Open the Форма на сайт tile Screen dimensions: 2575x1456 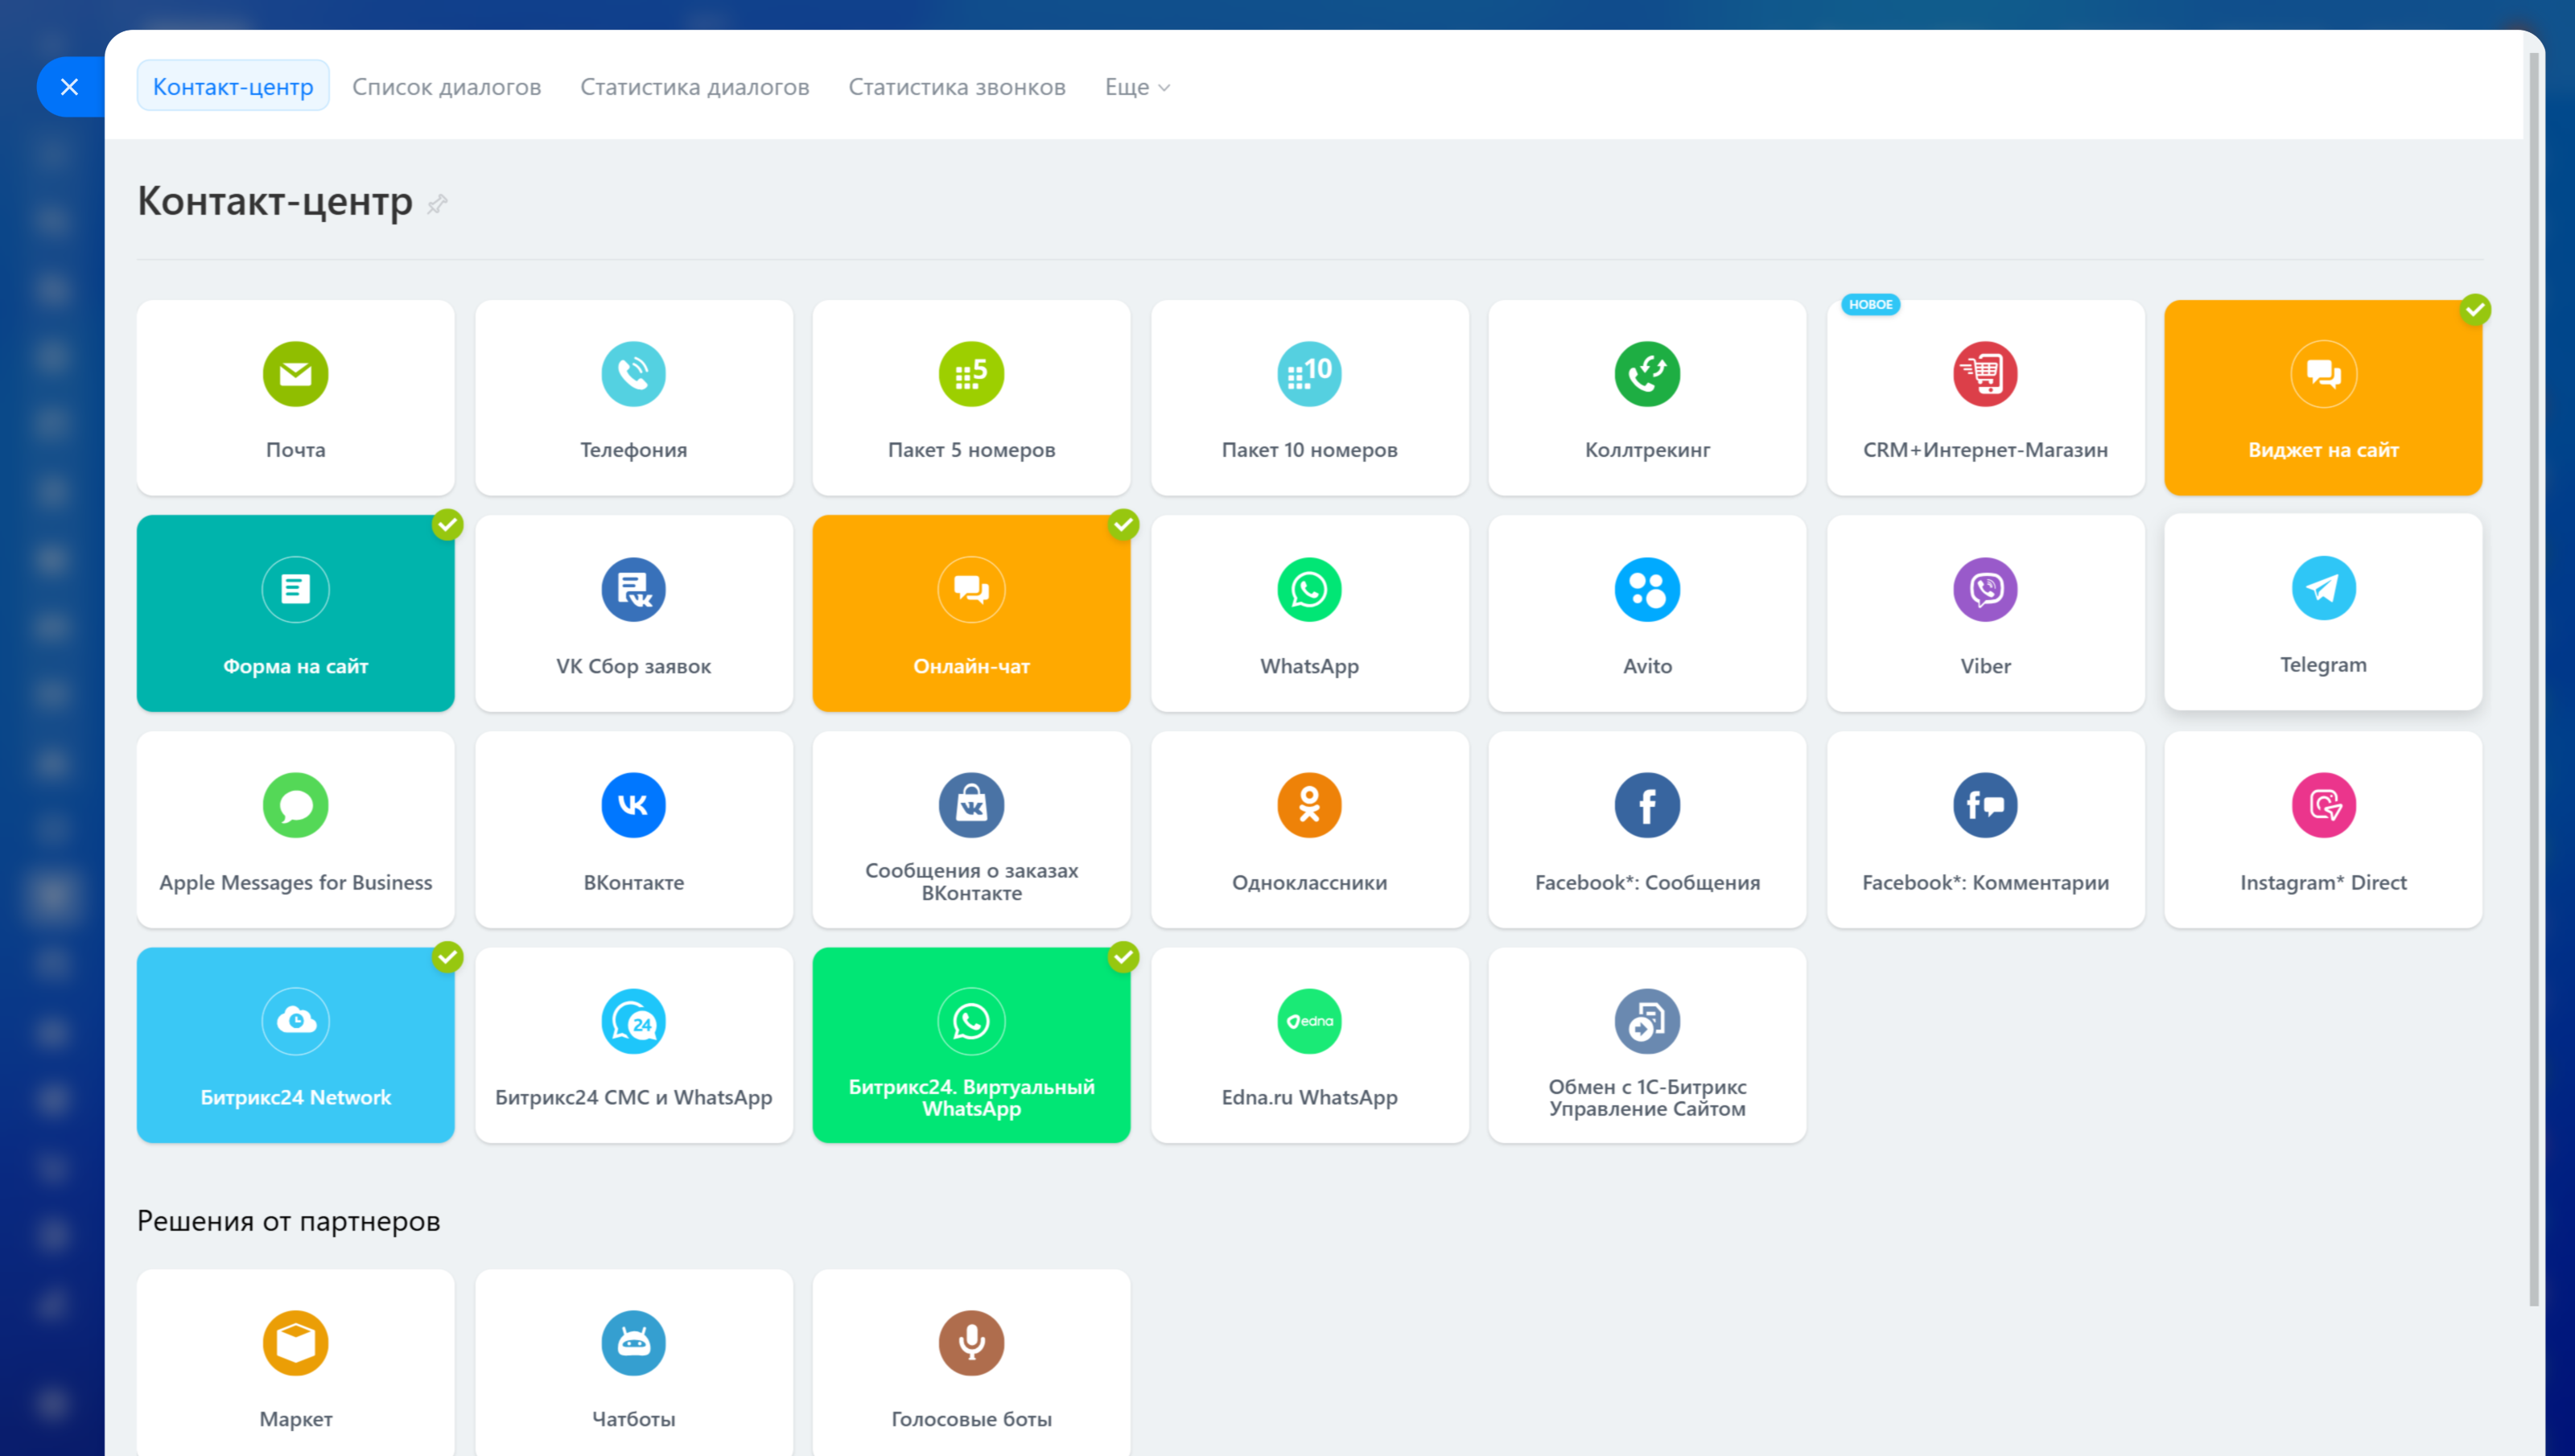click(295, 613)
